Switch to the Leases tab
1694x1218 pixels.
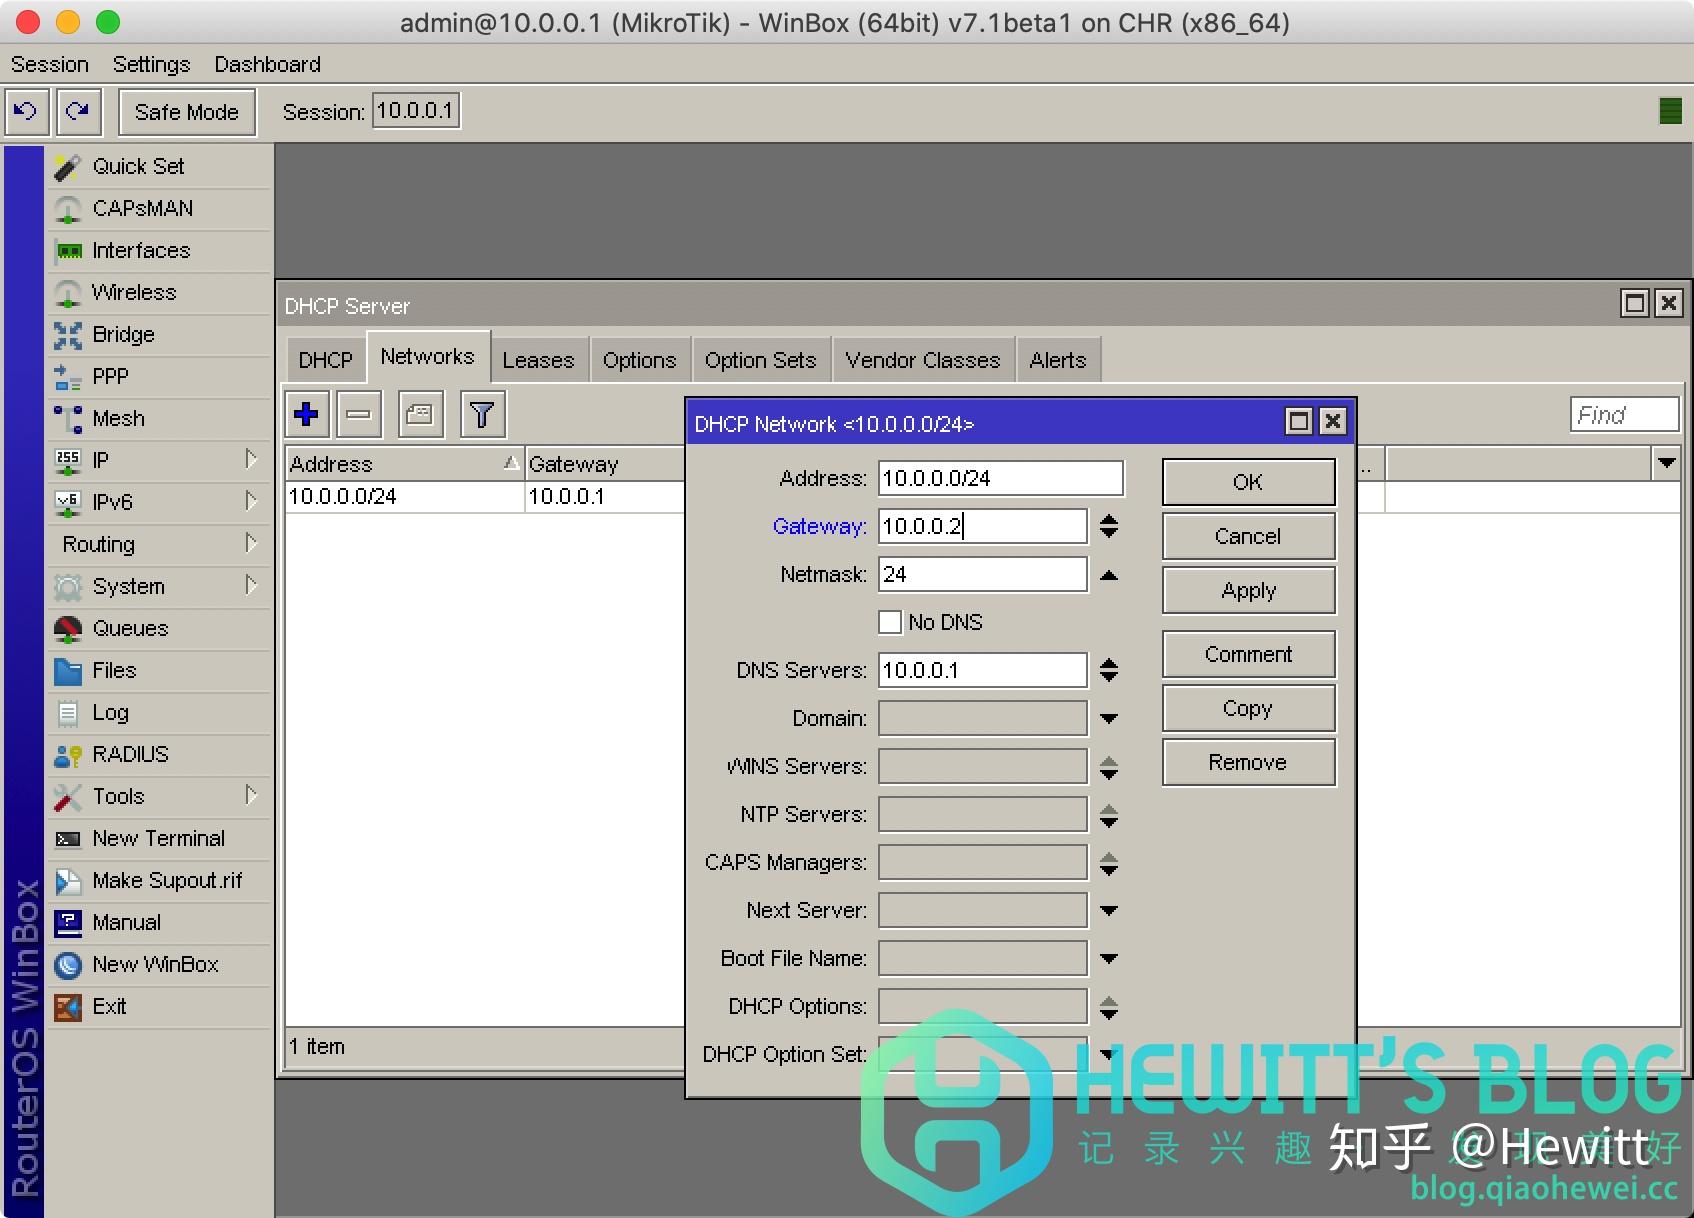(539, 359)
